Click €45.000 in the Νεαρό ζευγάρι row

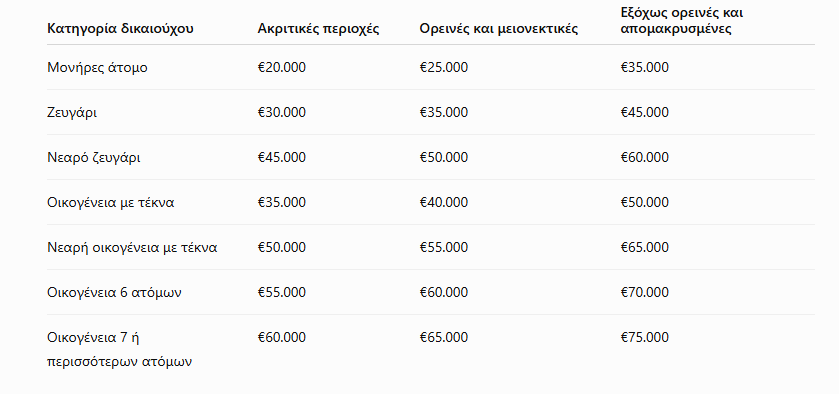[282, 157]
